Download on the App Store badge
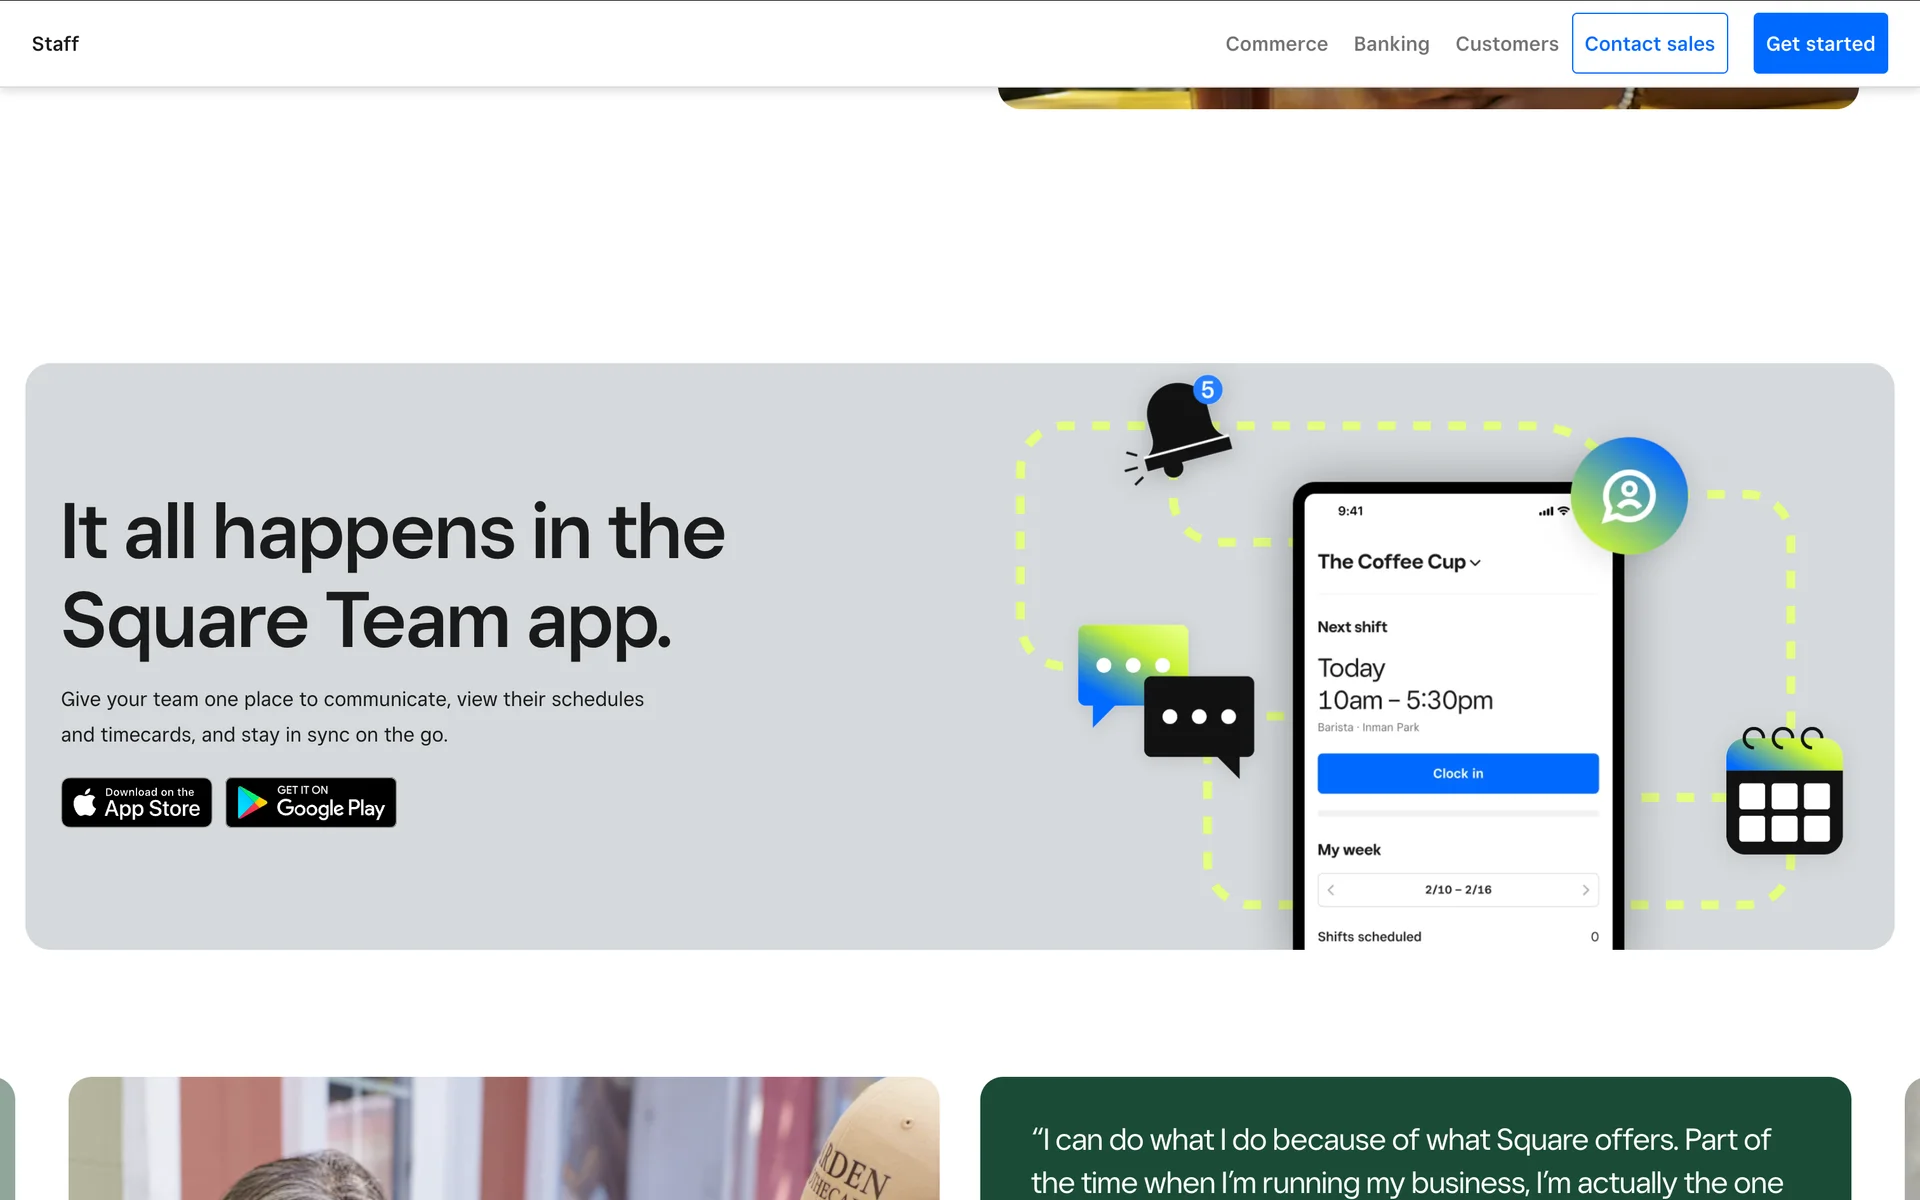Screen dimensions: 1920x1200 (137, 802)
